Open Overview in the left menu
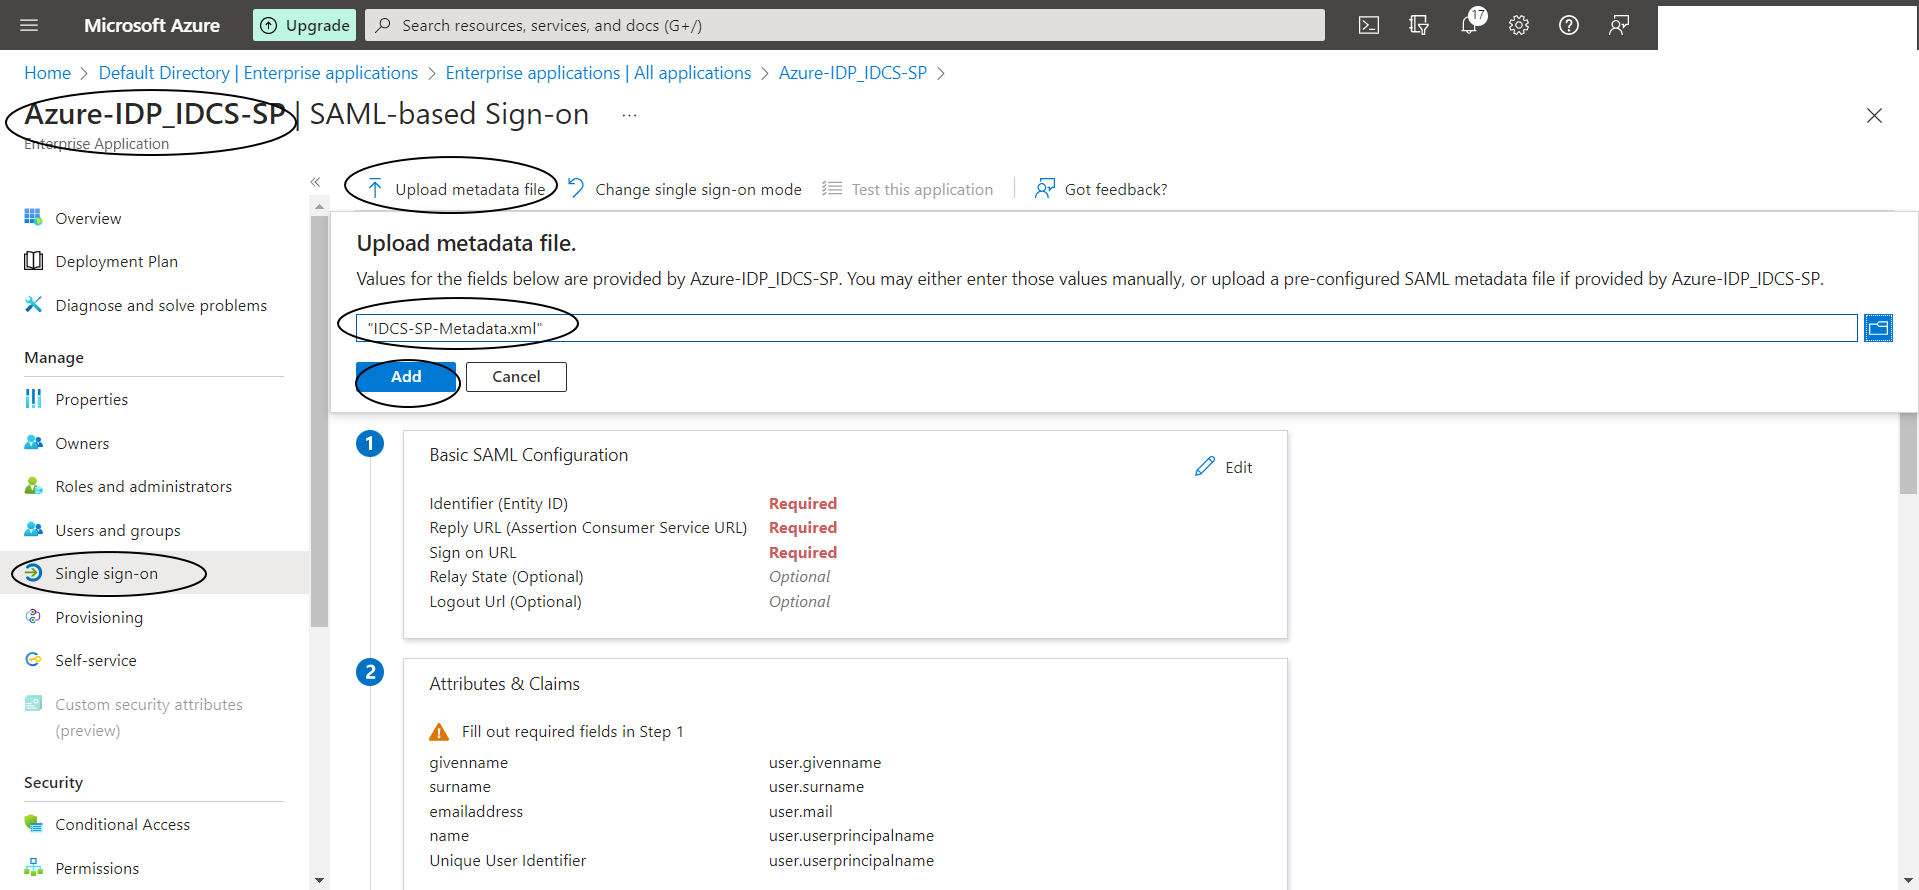Viewport: 1919px width, 890px height. (88, 218)
